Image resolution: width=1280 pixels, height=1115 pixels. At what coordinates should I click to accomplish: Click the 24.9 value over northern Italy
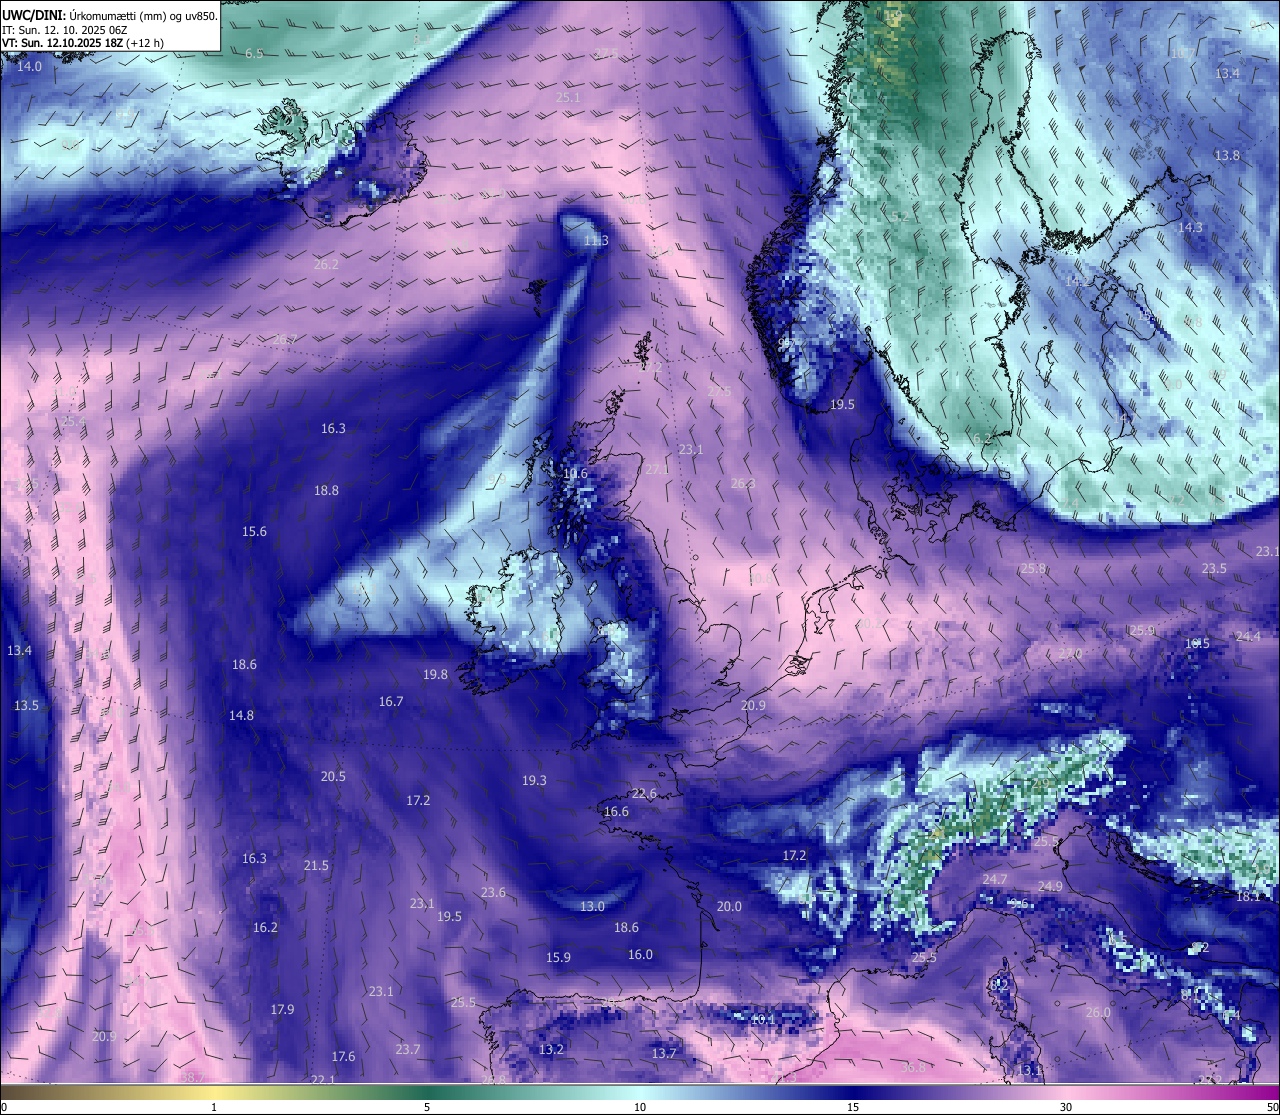pos(1050,886)
